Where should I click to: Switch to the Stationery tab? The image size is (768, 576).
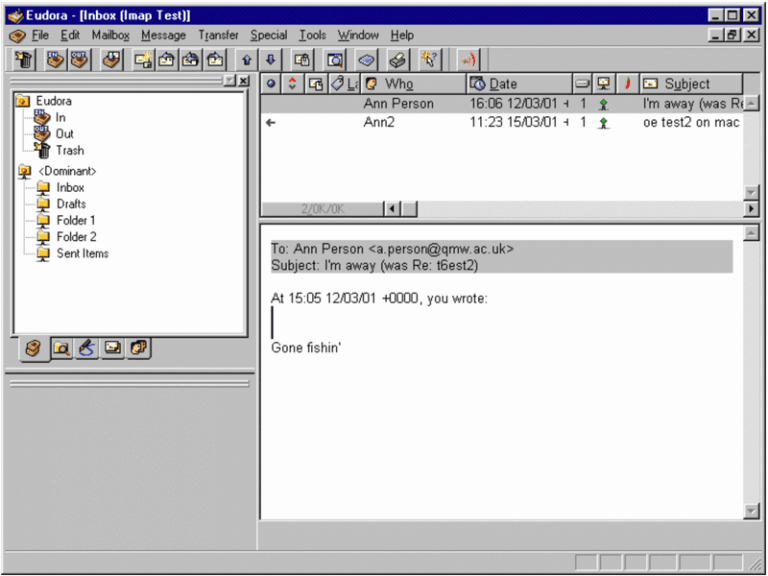click(x=113, y=348)
